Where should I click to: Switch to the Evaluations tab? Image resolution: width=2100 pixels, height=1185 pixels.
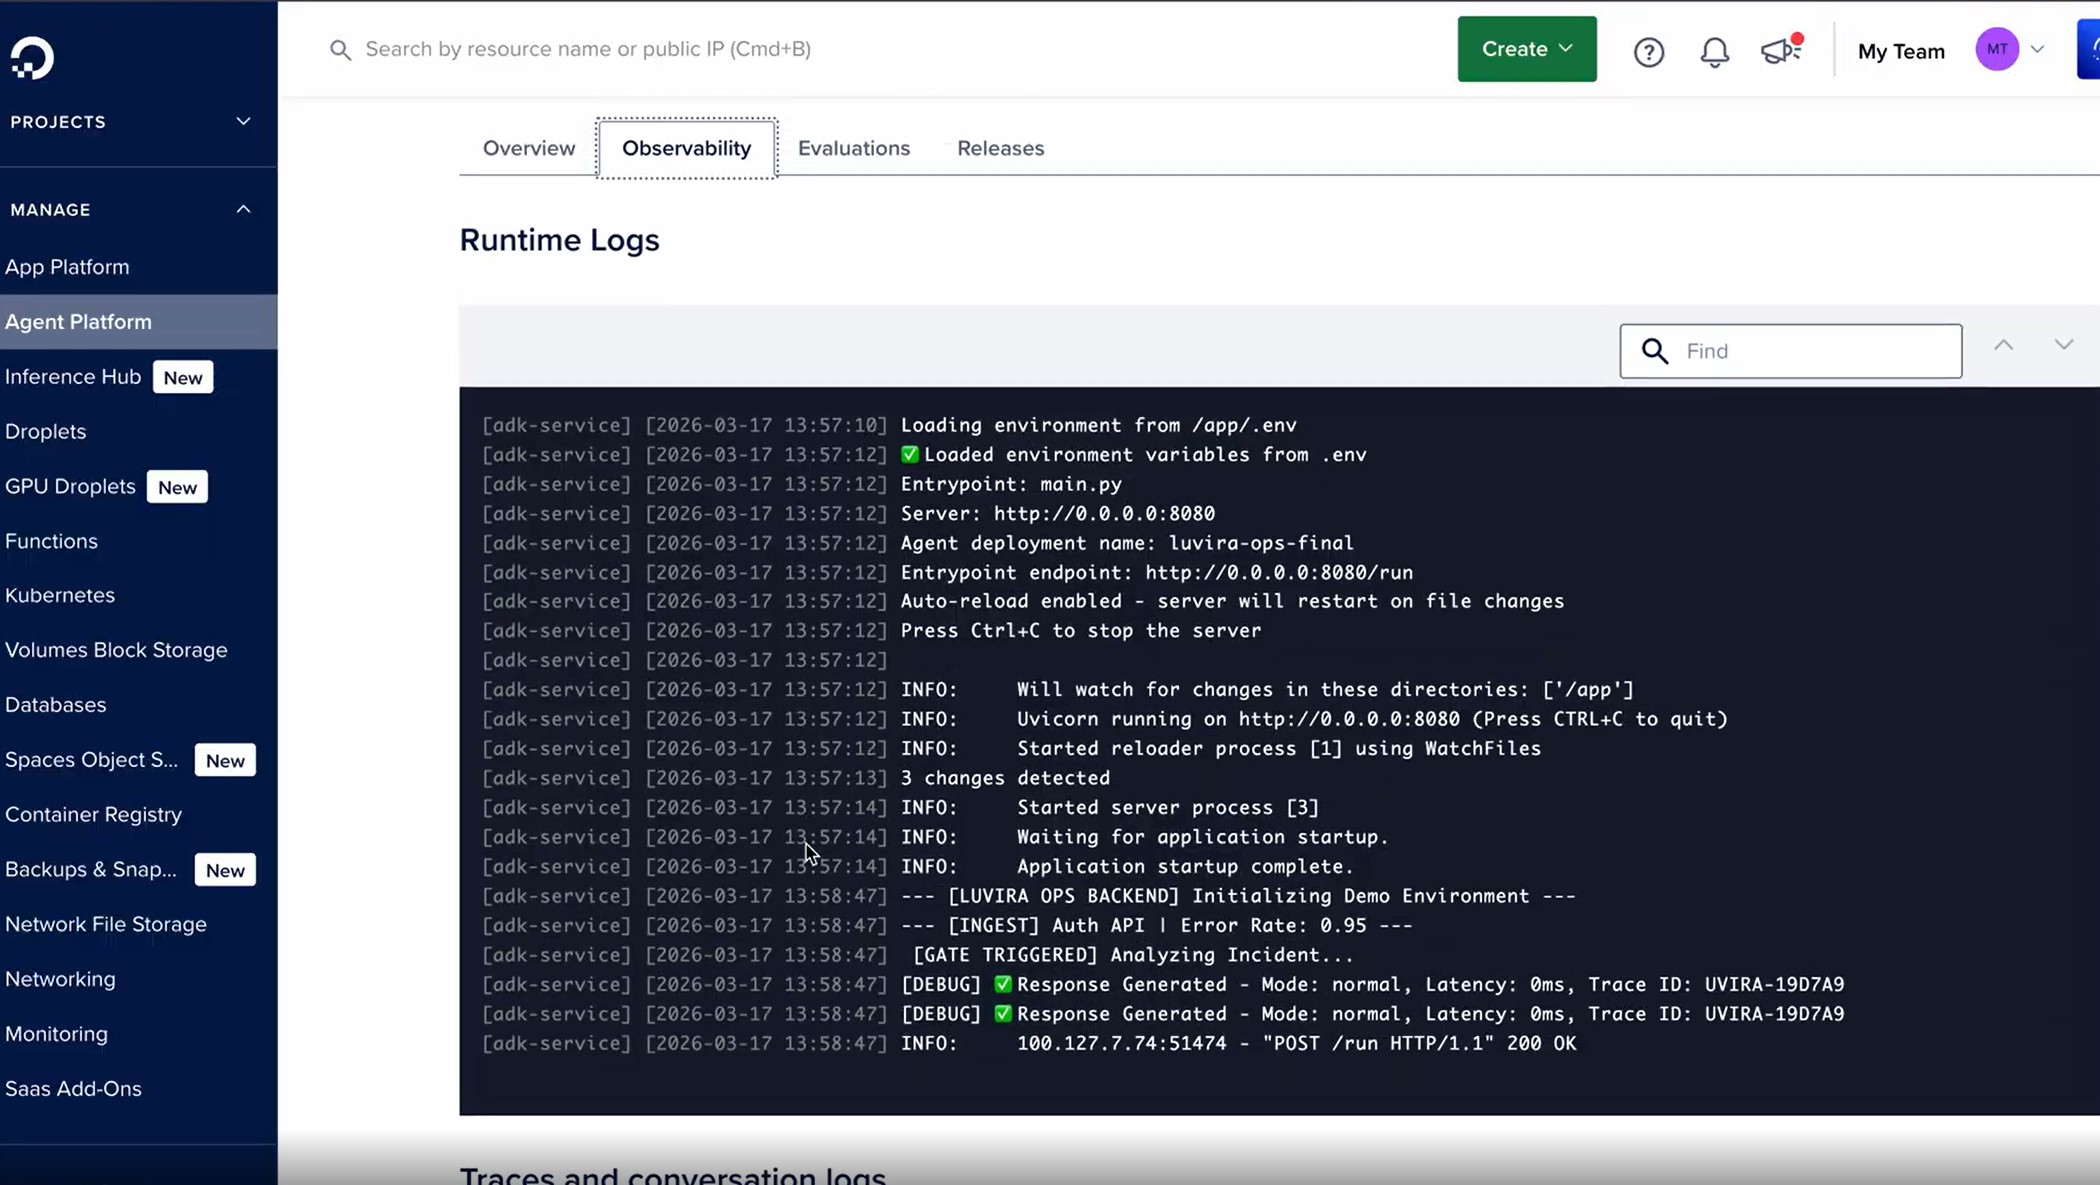(x=853, y=148)
